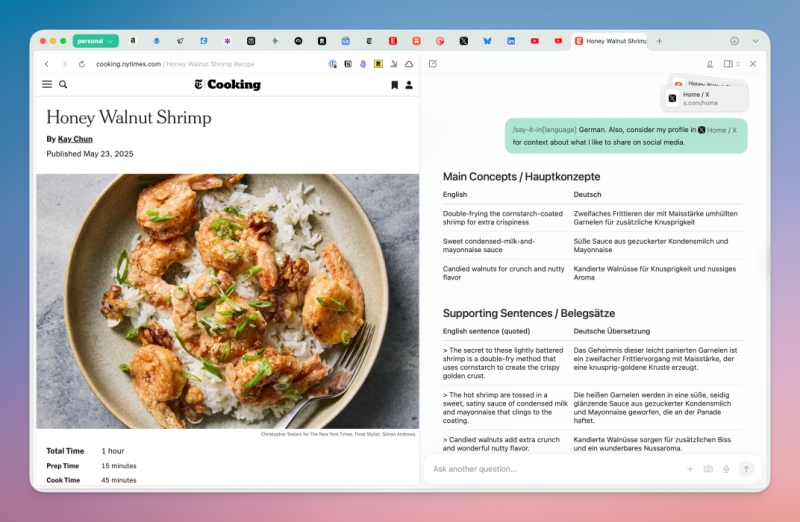The width and height of the screenshot is (800, 522).
Task: Close the assistant side panel
Action: click(x=753, y=64)
